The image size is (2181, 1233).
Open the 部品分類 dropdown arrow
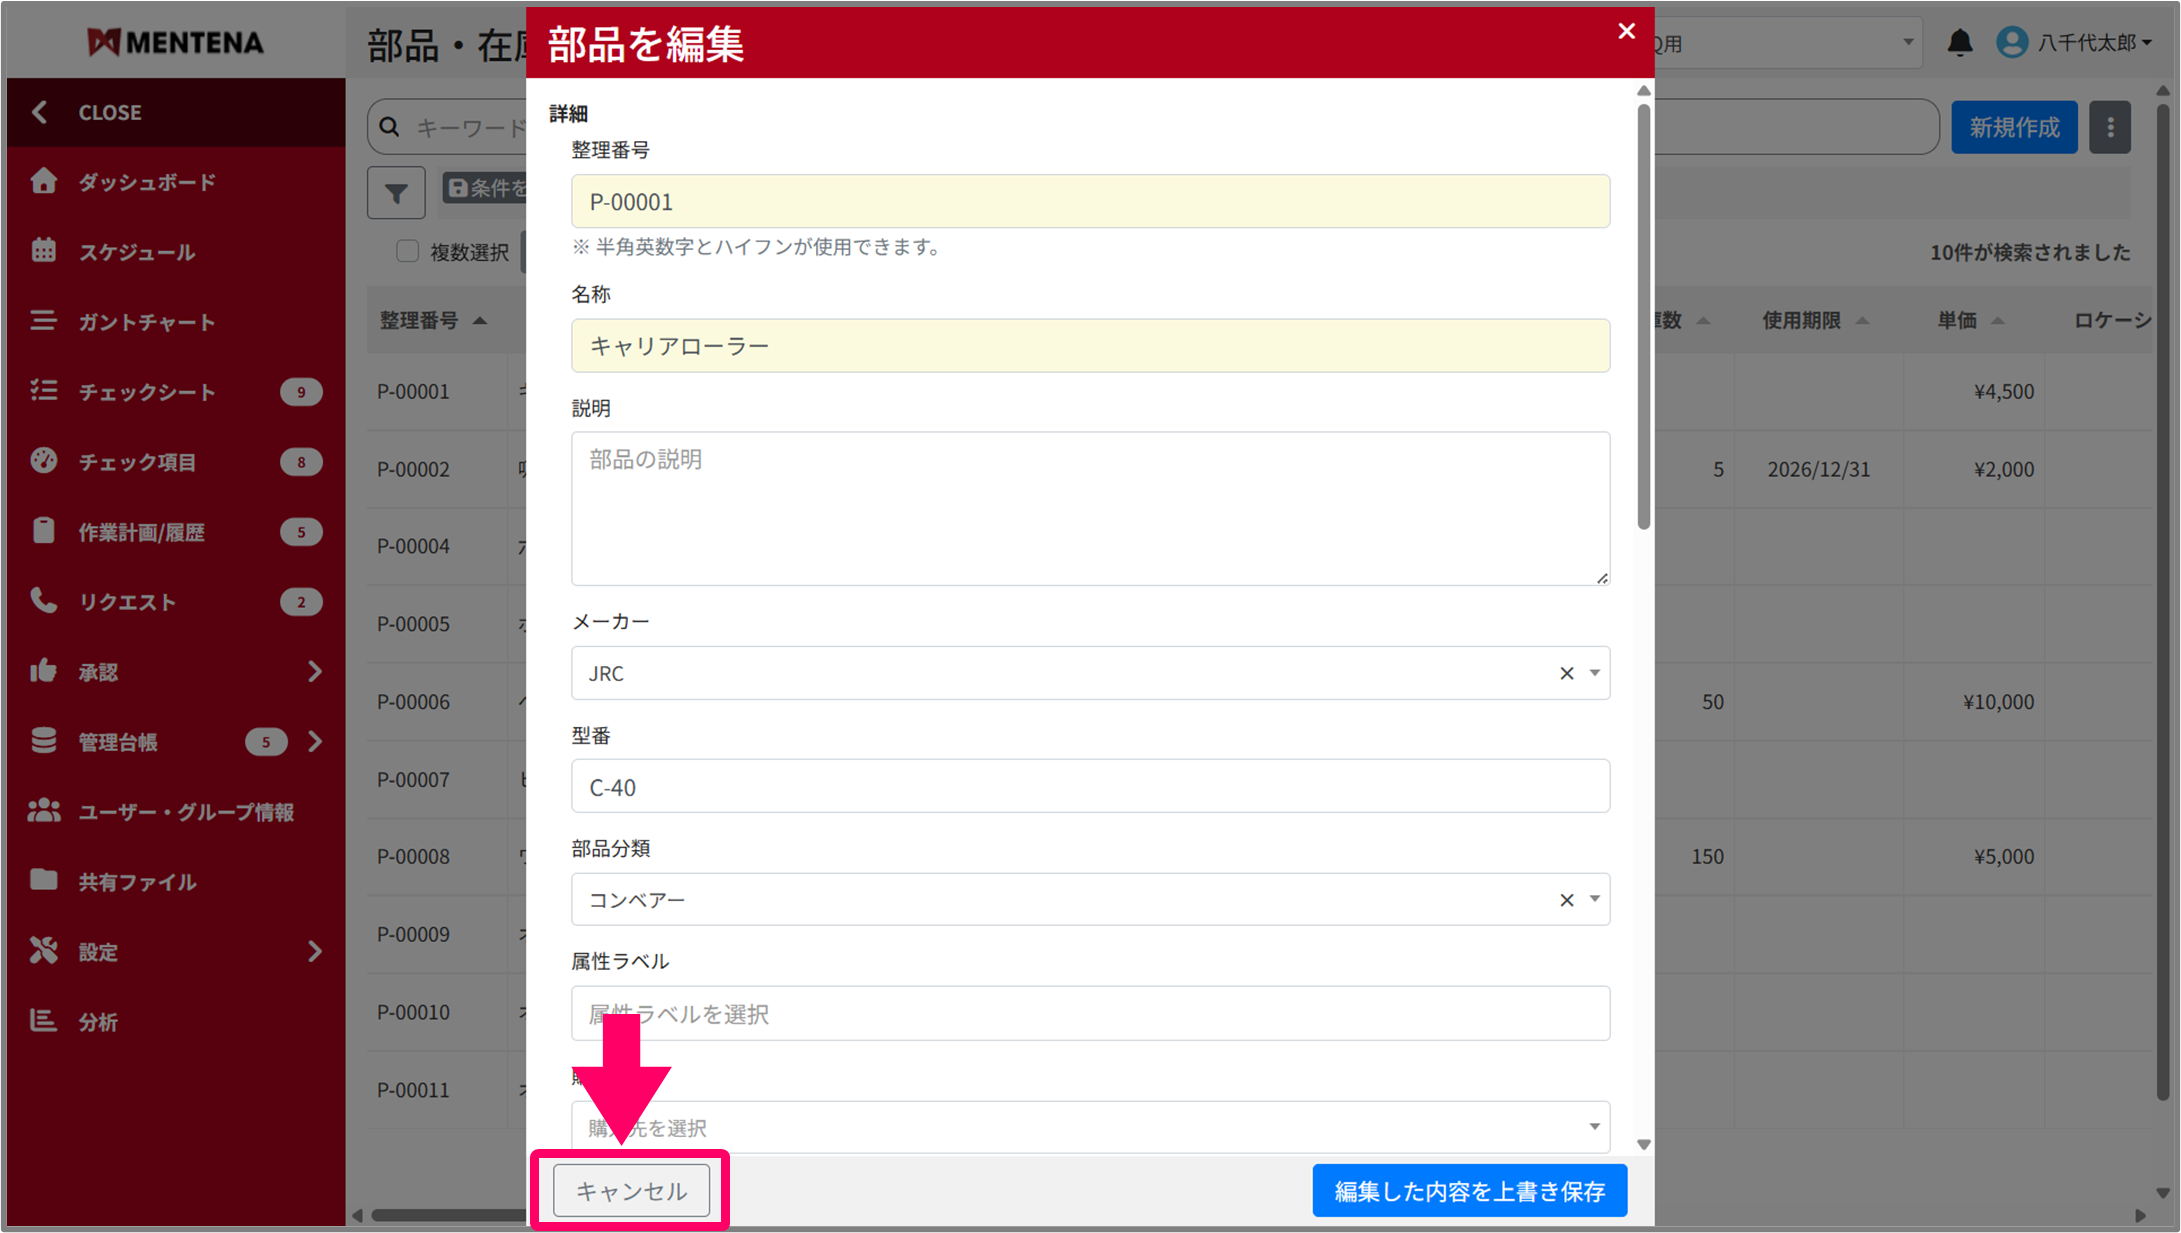(1594, 899)
